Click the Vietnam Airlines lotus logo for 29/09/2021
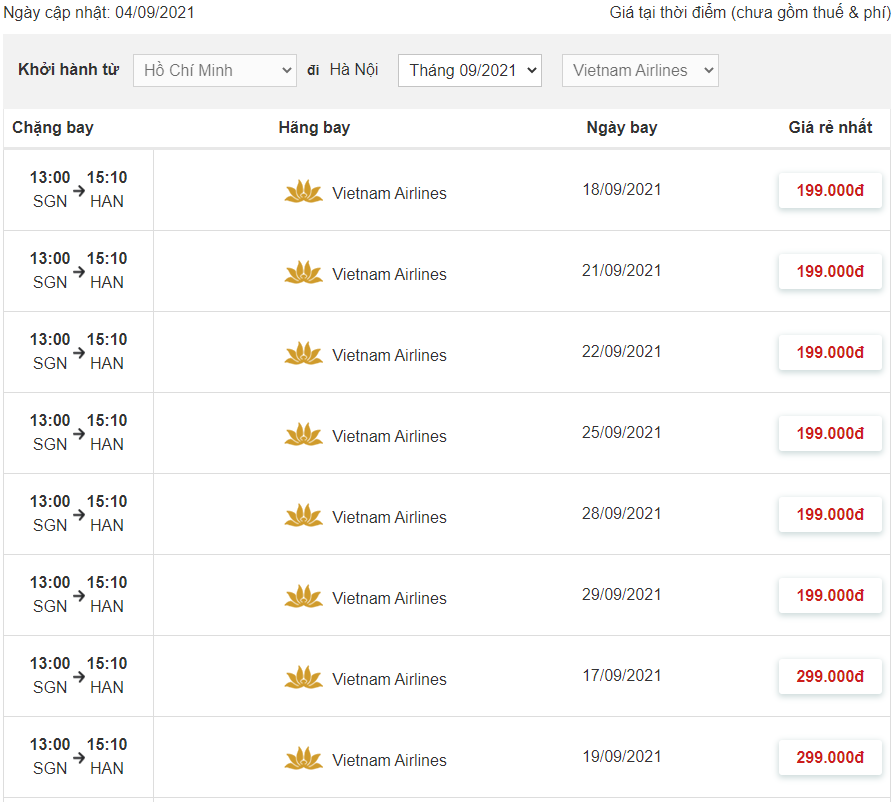 [304, 598]
